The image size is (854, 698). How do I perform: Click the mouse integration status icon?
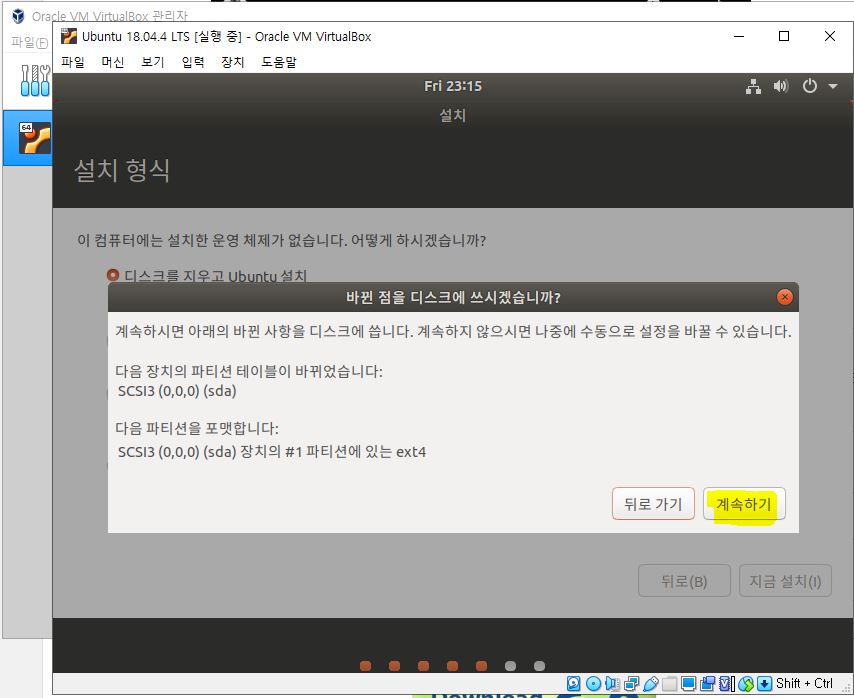point(746,683)
